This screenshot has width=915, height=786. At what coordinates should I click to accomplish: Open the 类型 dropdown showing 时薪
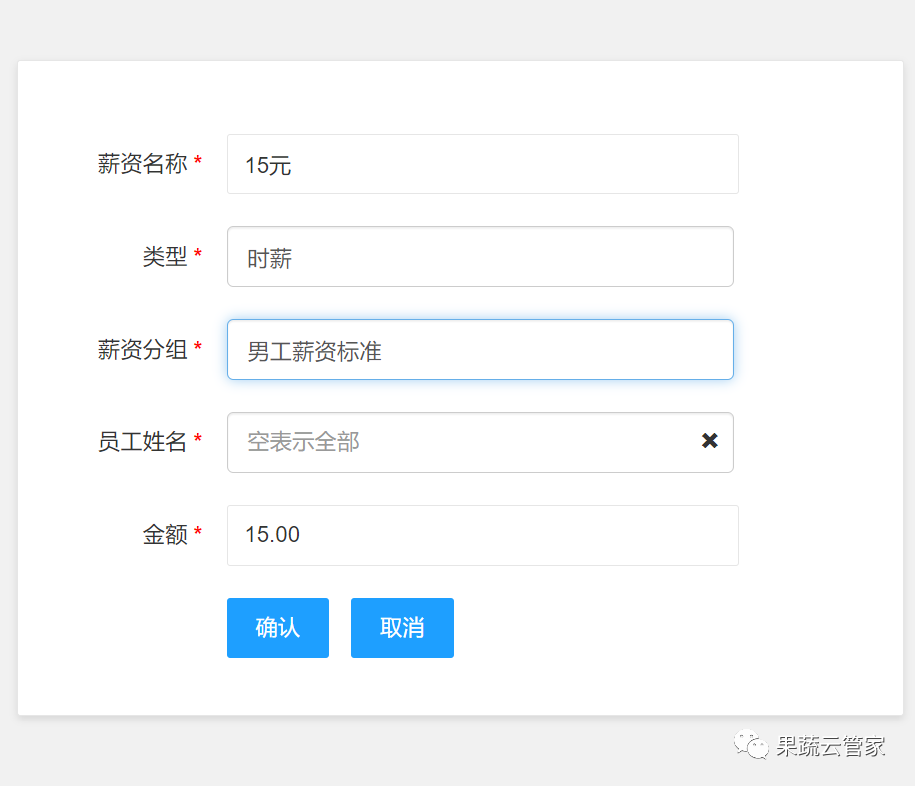coord(480,257)
